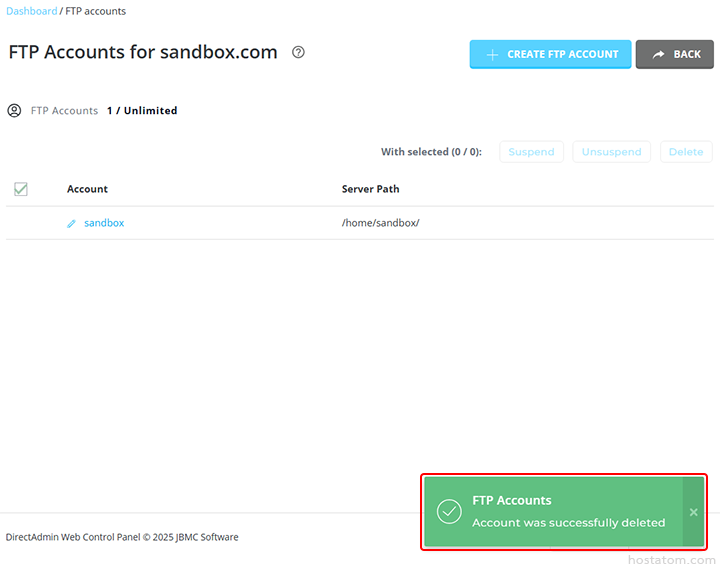Click the DirectAdmin footer copyright text
720x568 pixels.
pos(122,537)
